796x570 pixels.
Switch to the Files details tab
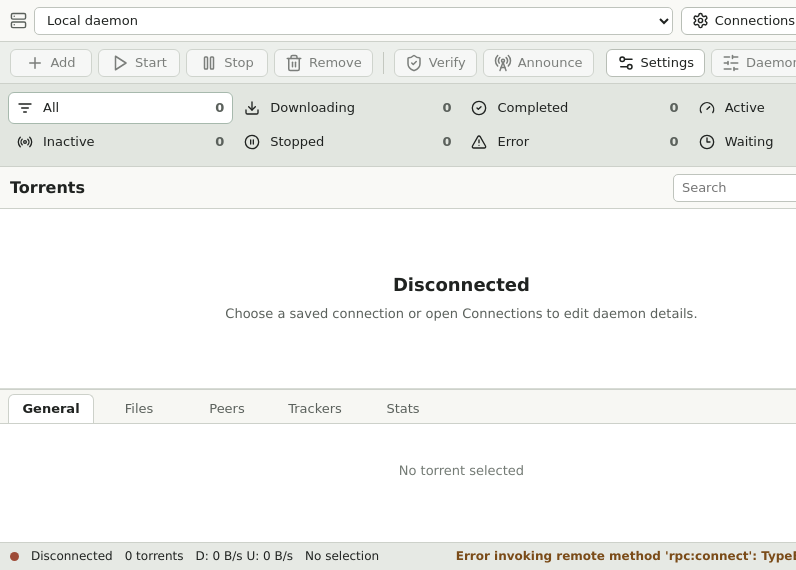139,409
